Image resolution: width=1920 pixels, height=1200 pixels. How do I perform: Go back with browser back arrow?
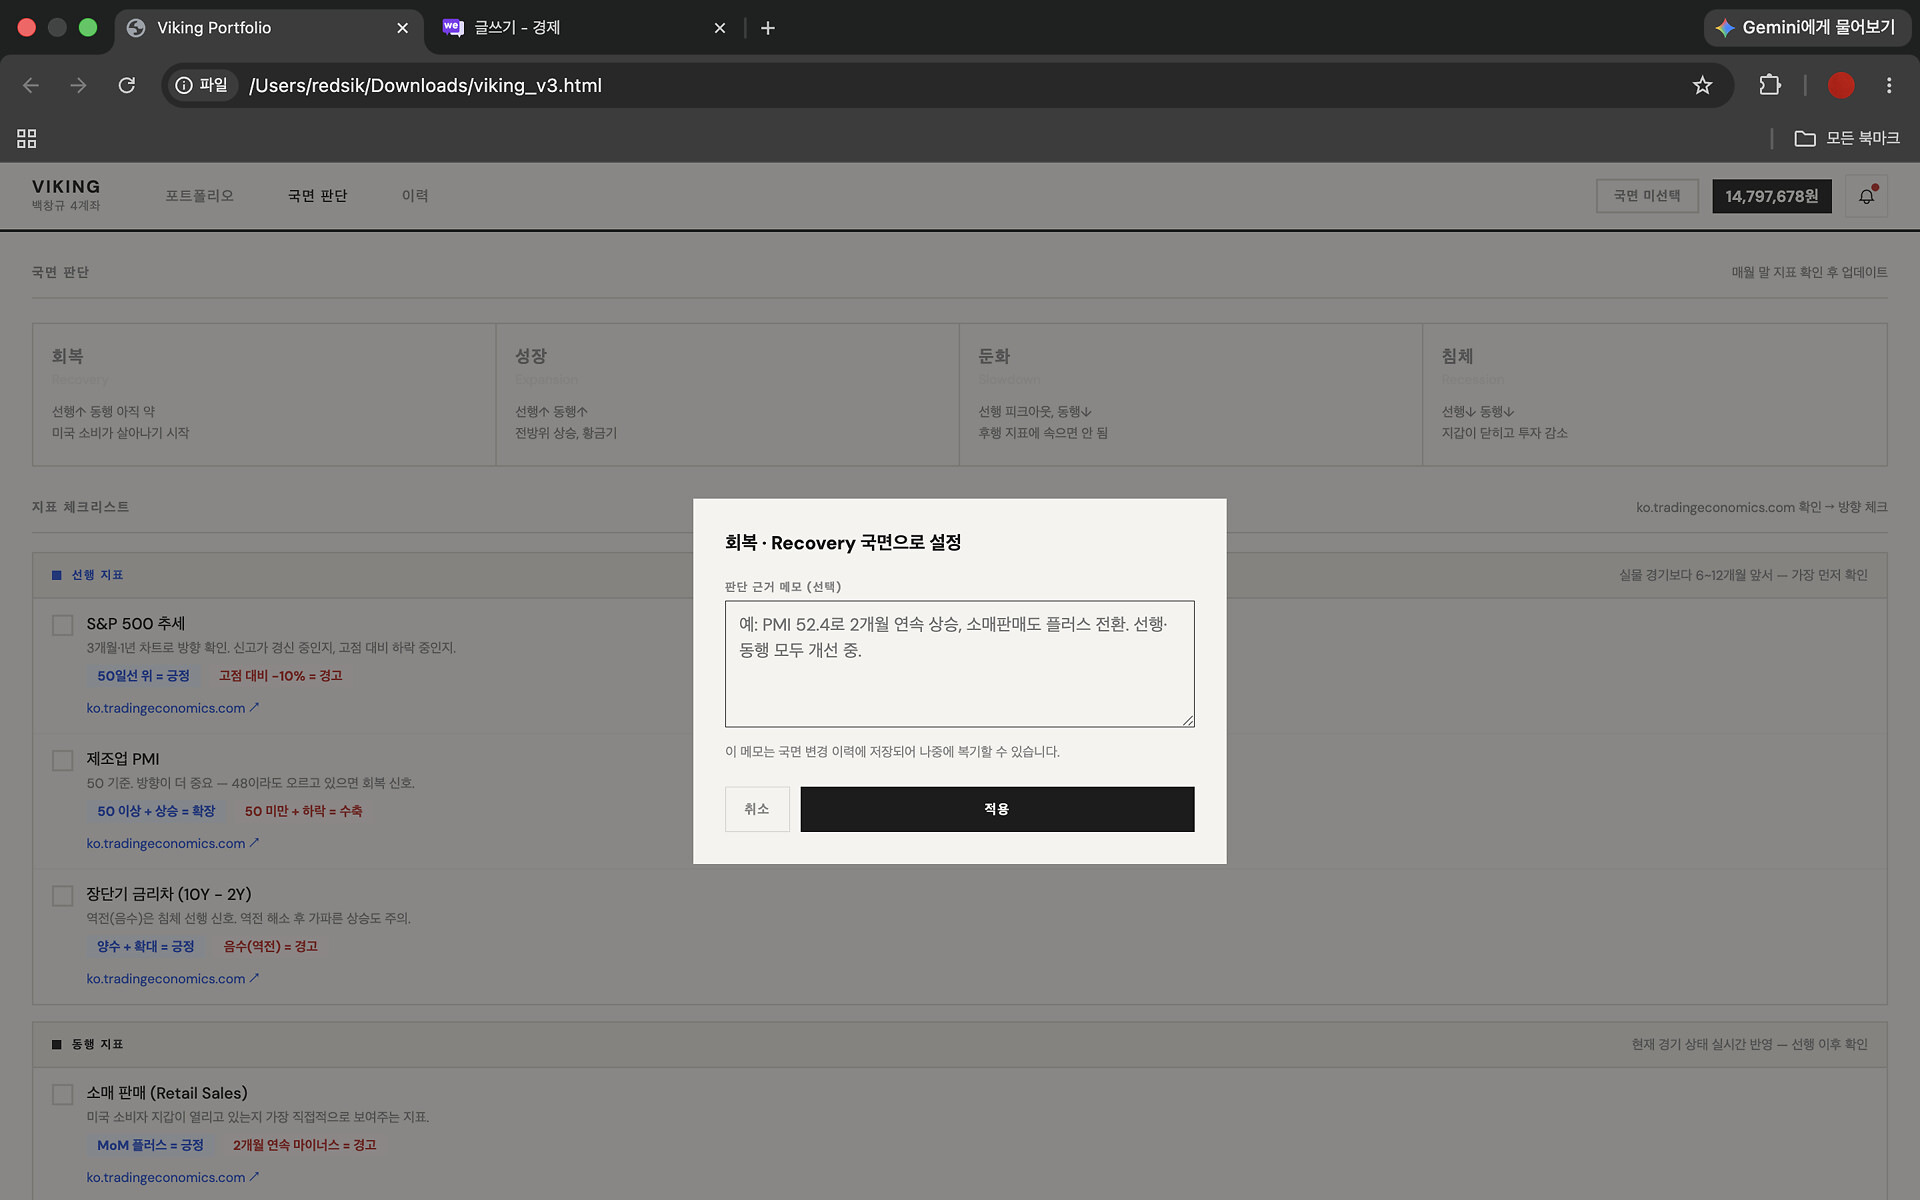(x=31, y=85)
